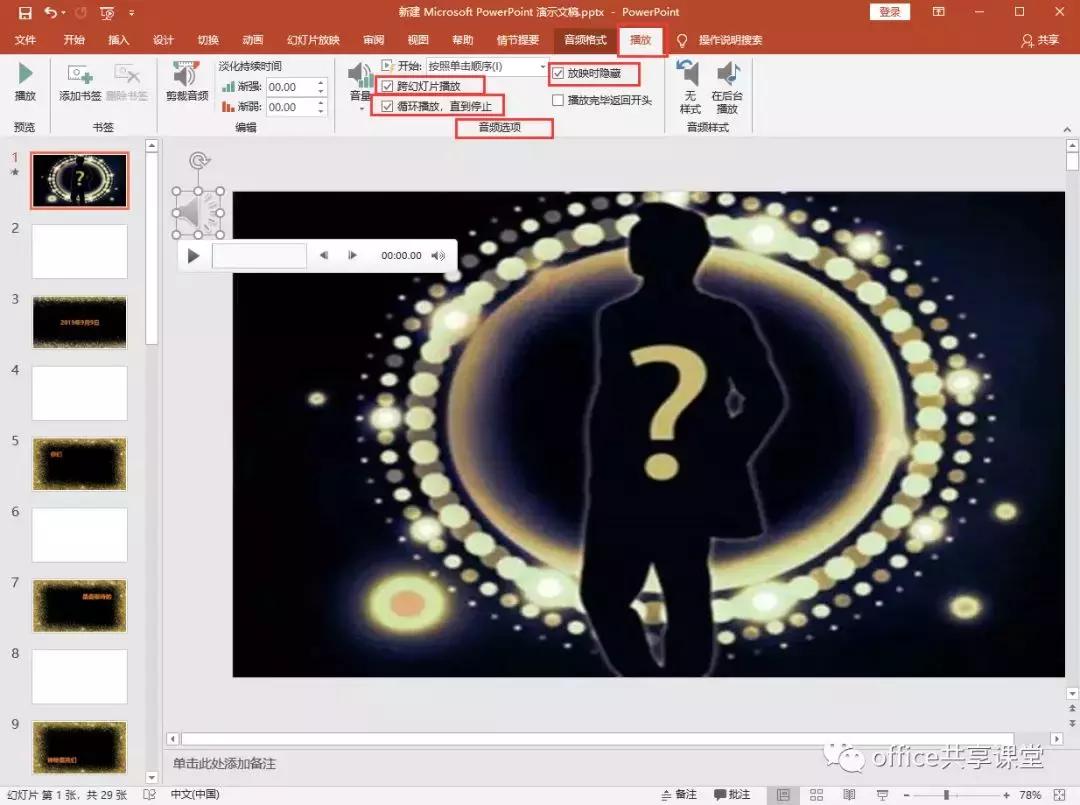Switch to Slide Sorter view icon
This screenshot has width=1080, height=805.
816,795
